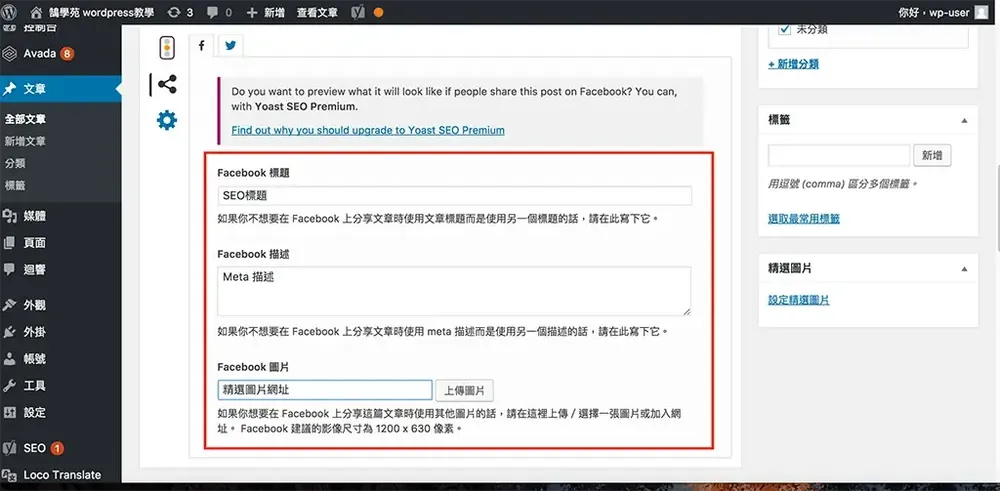Click the + 新增分類 link

tap(793, 64)
